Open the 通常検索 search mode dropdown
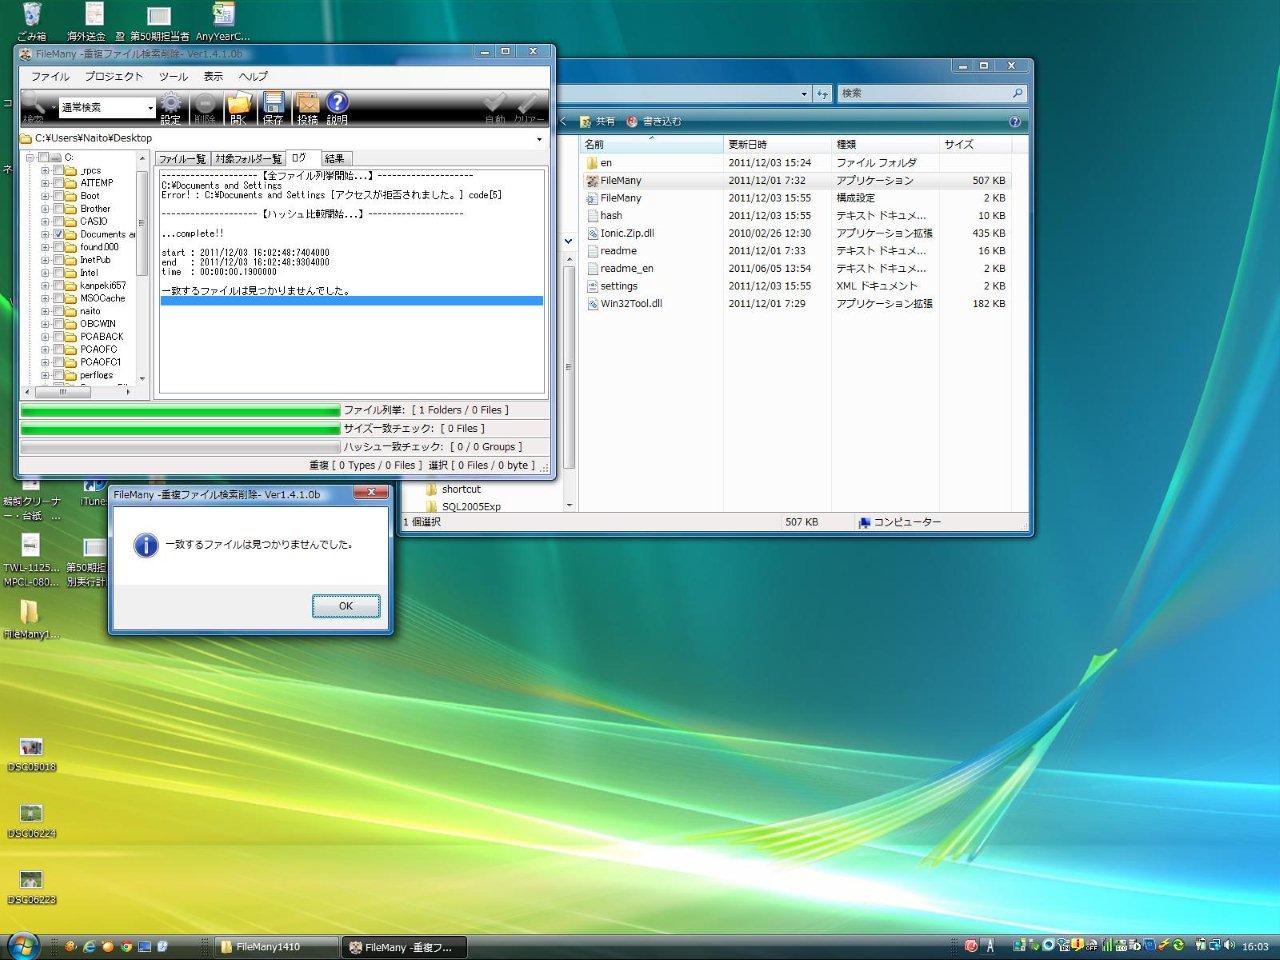 [x=150, y=107]
